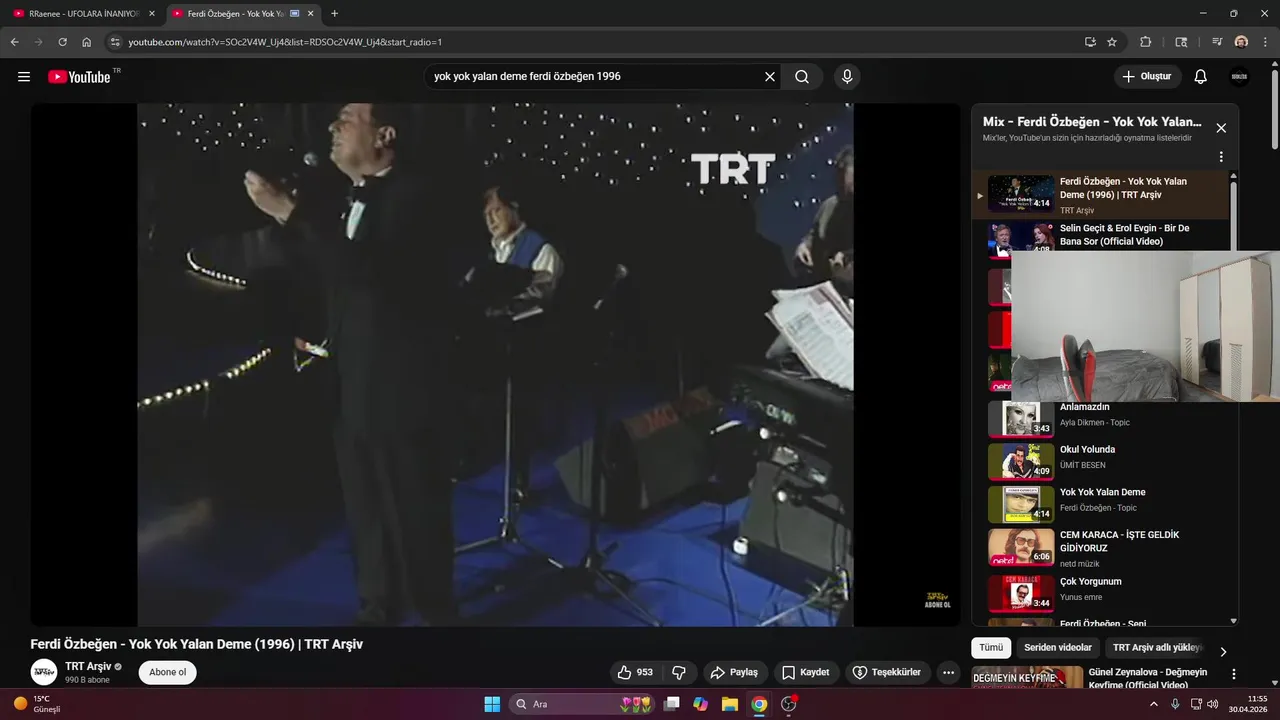The width and height of the screenshot is (1280, 720).
Task: Open Mix playlist three-dot options
Action: click(x=1221, y=157)
